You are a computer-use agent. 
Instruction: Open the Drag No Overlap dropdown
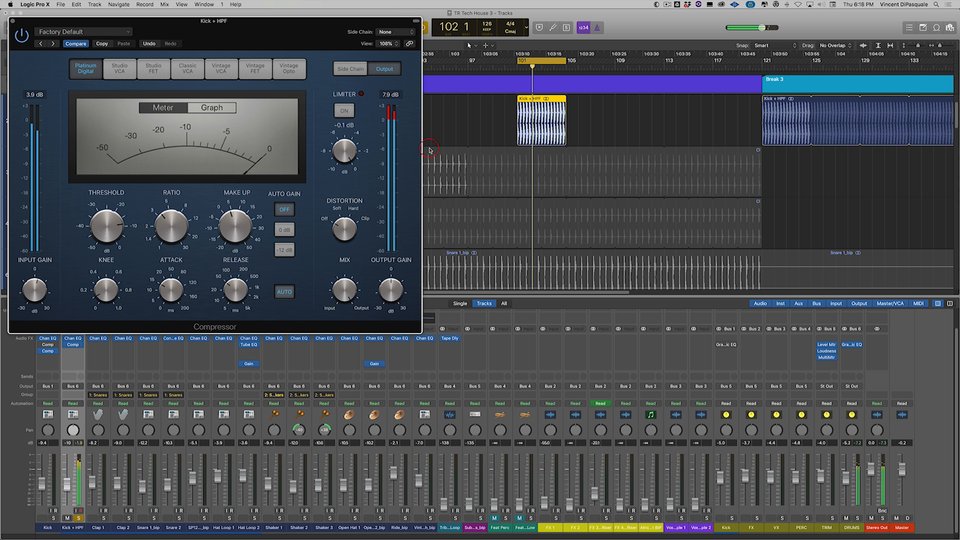836,45
